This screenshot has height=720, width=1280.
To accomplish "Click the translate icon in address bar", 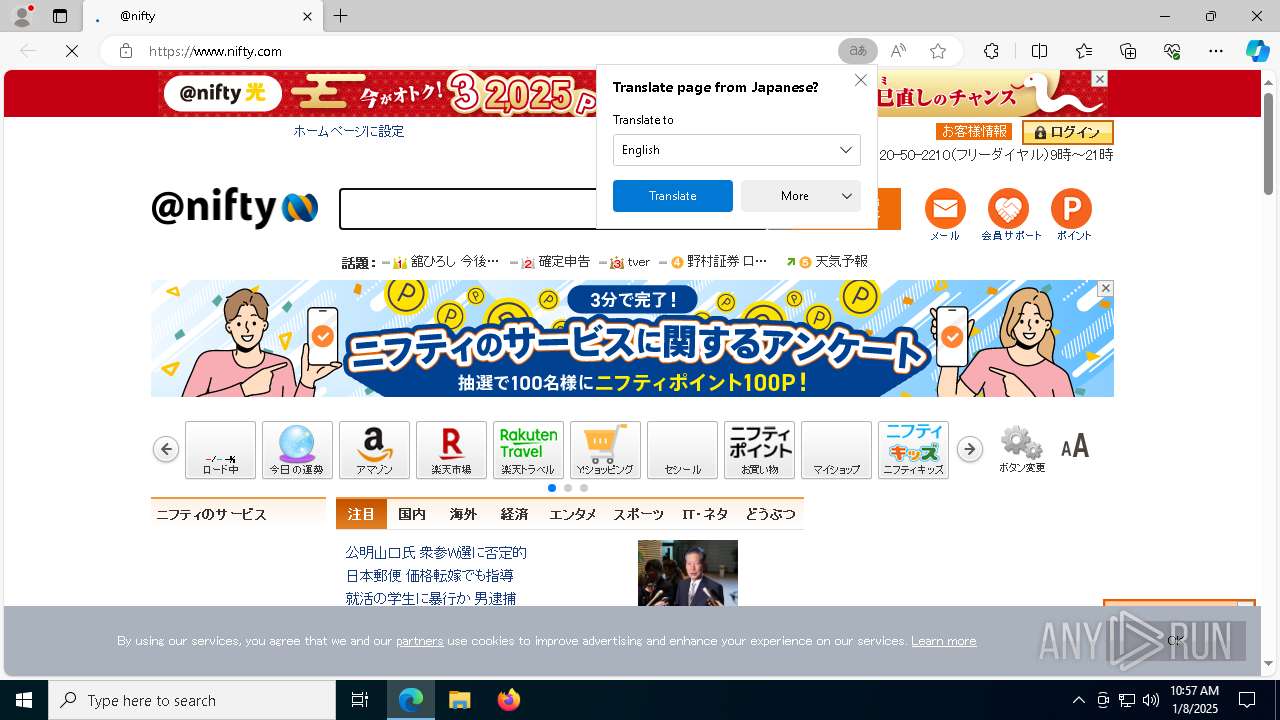I will tap(857, 51).
